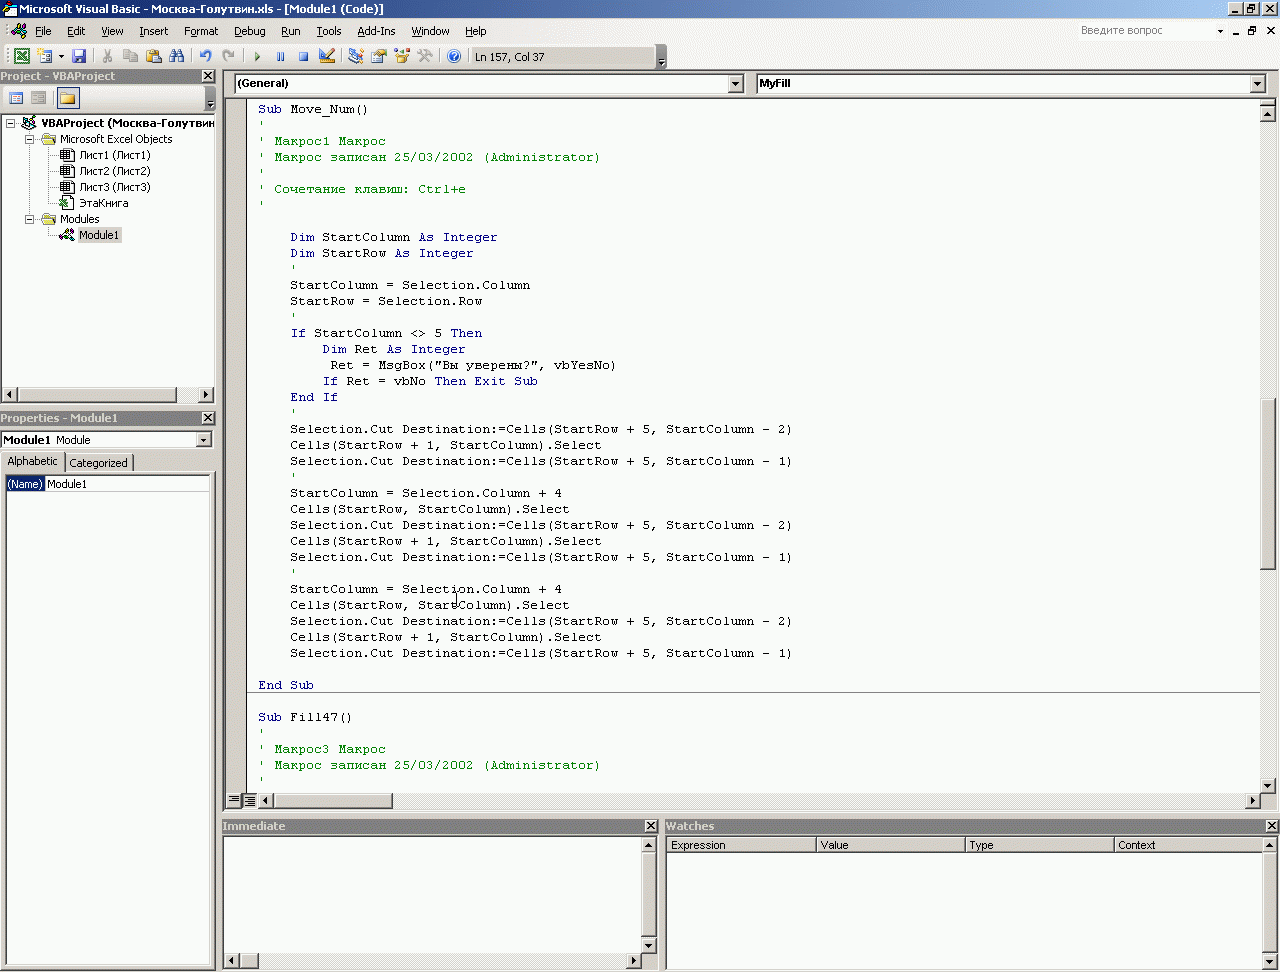Select ЭтаКнига in project tree
The image size is (1280, 972).
(104, 203)
